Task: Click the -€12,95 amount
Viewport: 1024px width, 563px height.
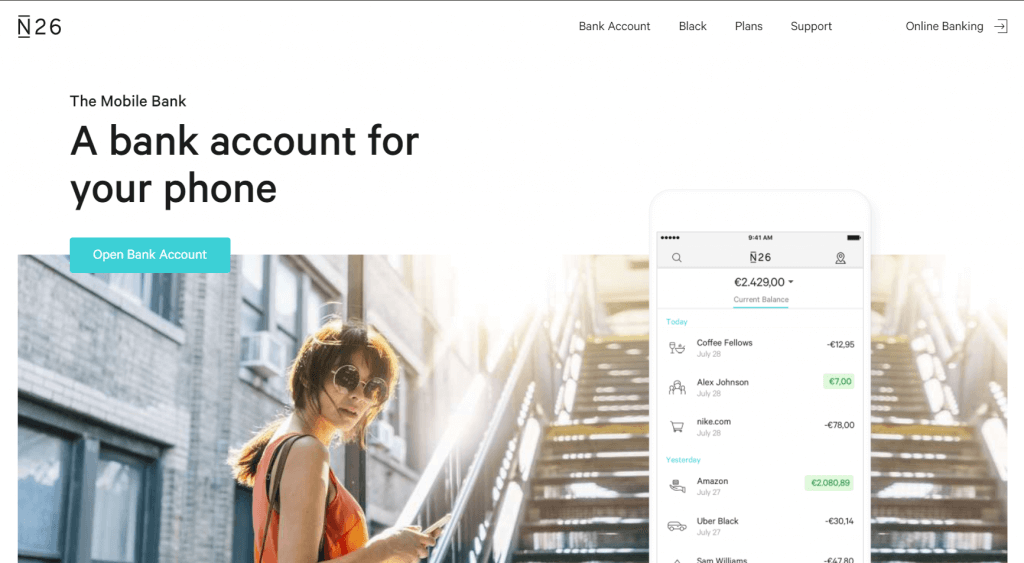Action: (840, 344)
